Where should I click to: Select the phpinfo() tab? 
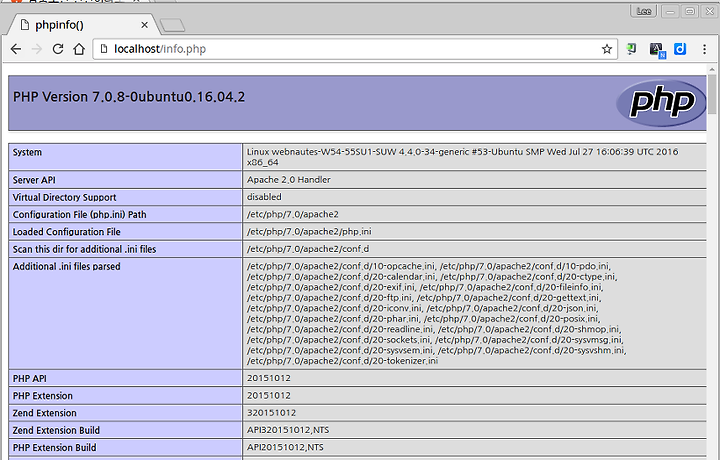84,25
